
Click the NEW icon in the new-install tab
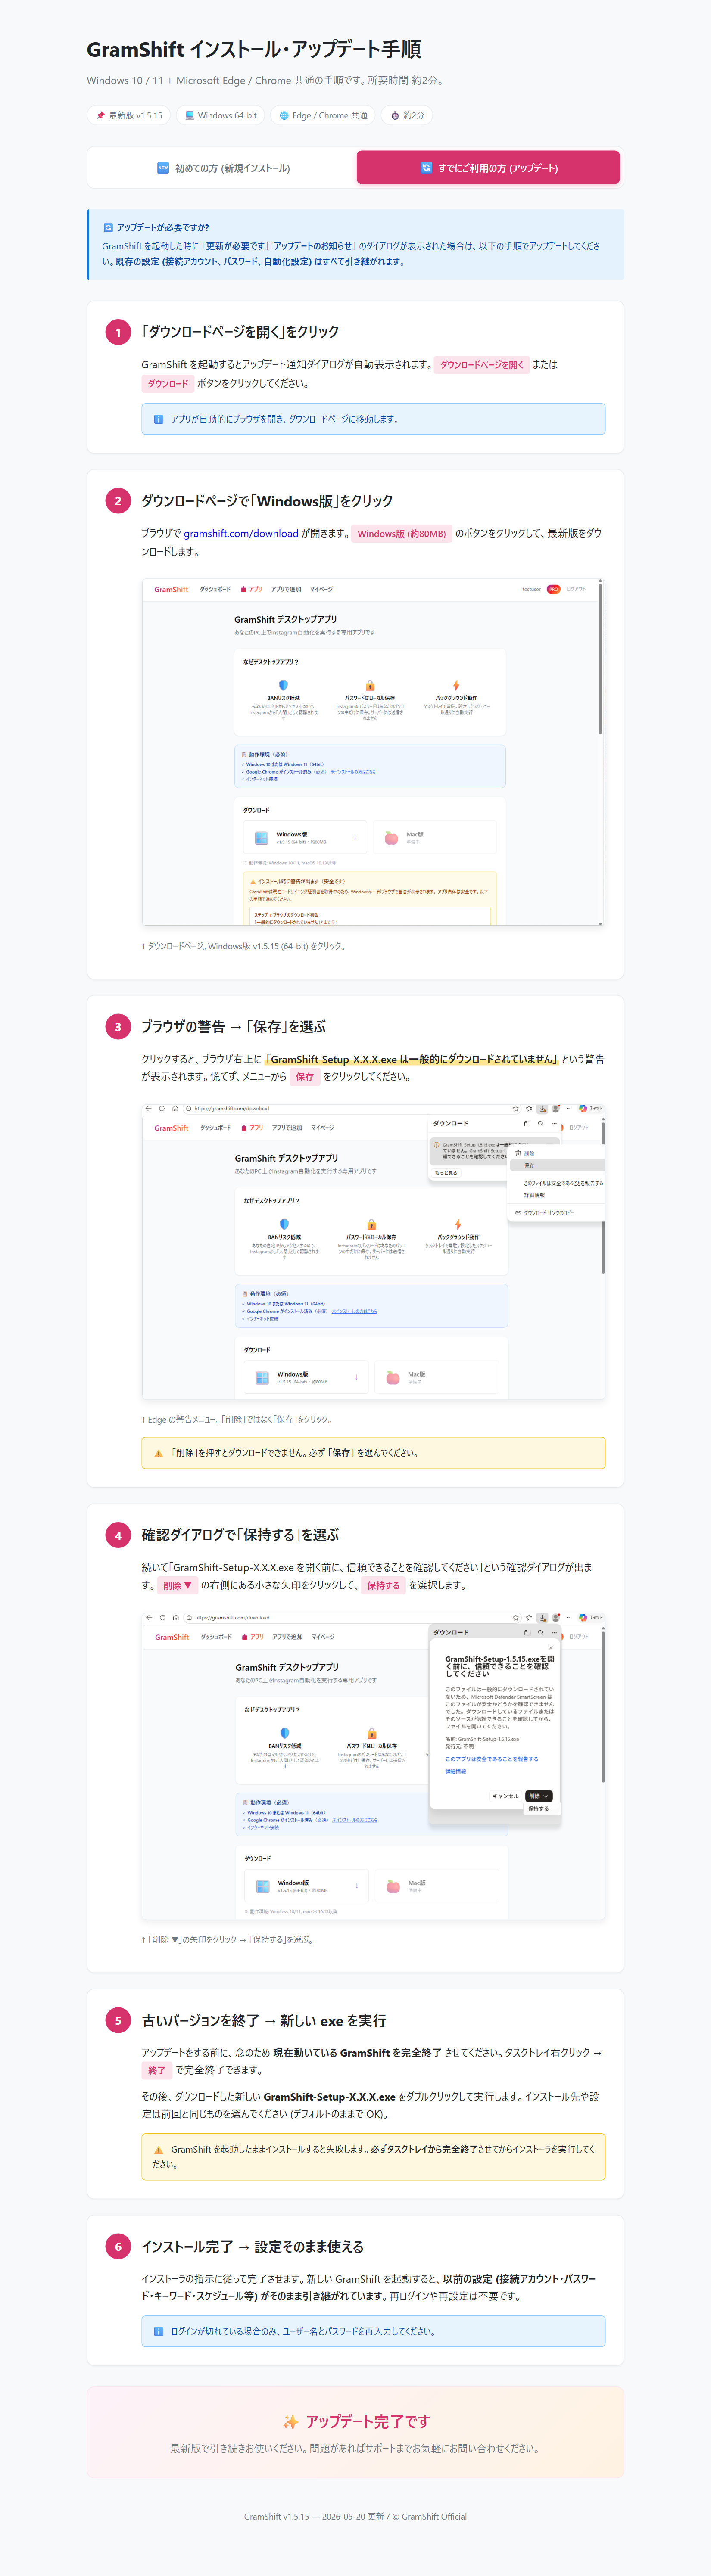163,168
